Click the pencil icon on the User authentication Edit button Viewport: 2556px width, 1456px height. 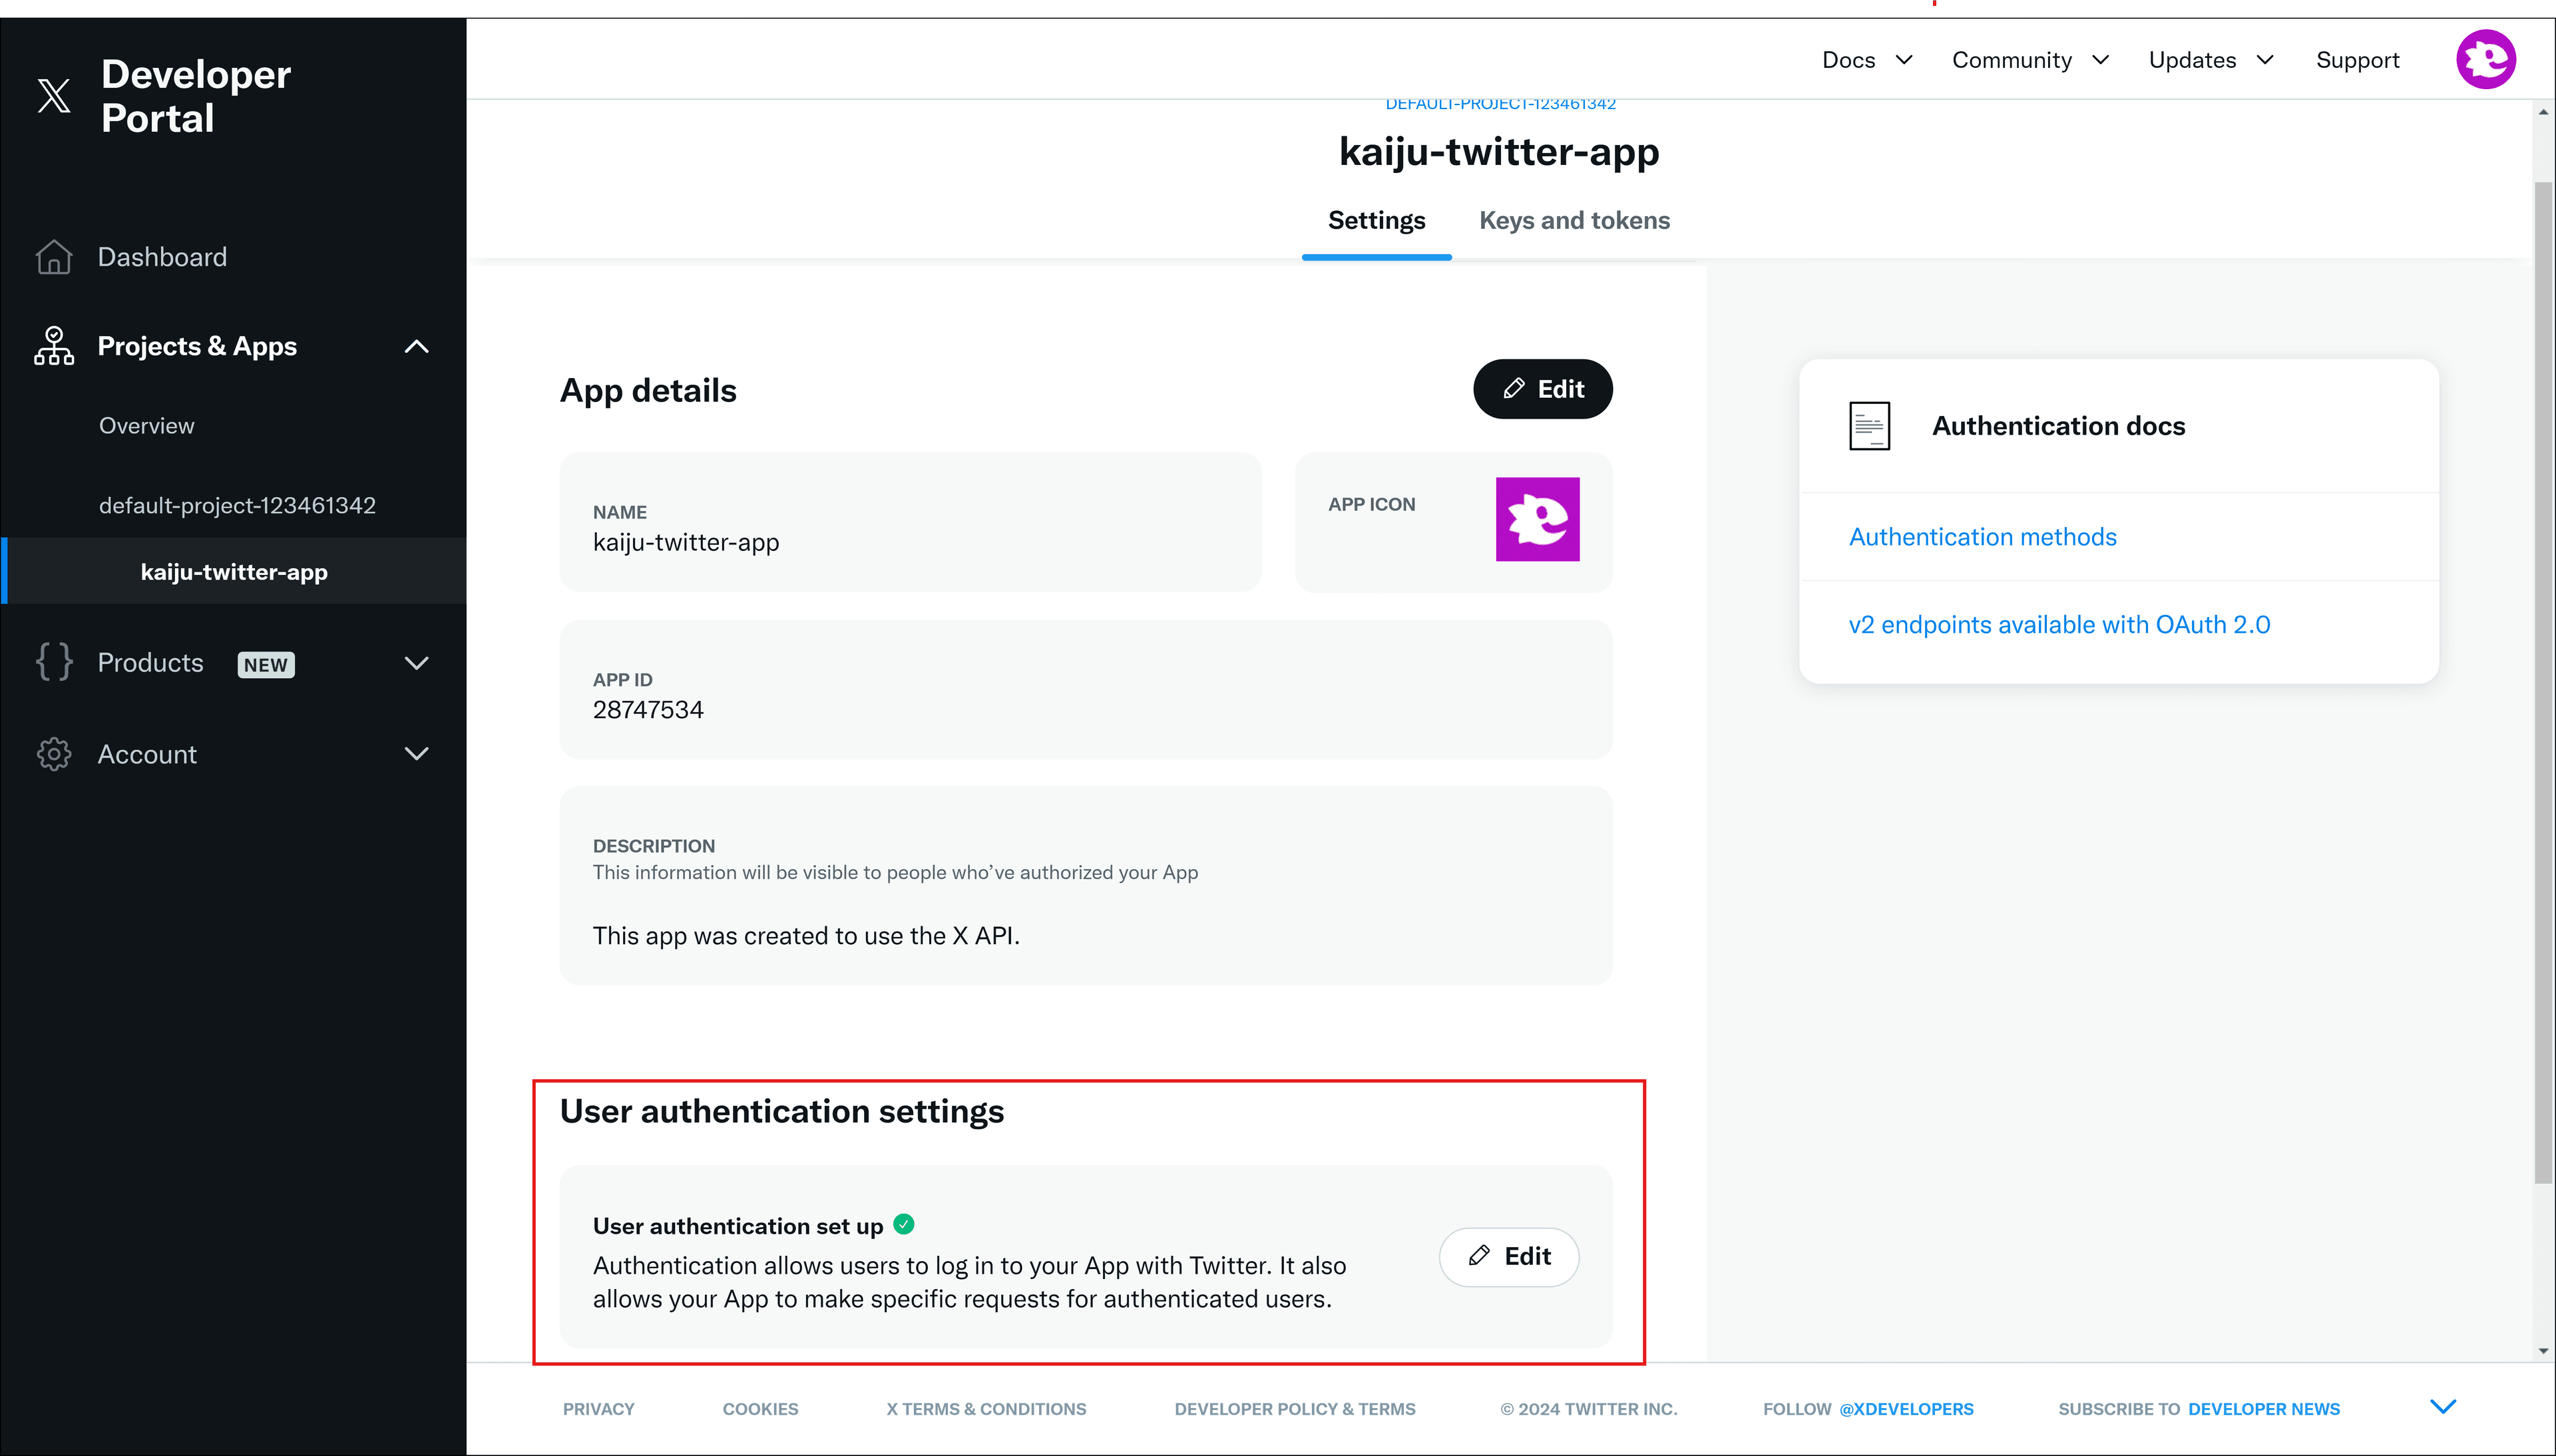(x=1480, y=1256)
